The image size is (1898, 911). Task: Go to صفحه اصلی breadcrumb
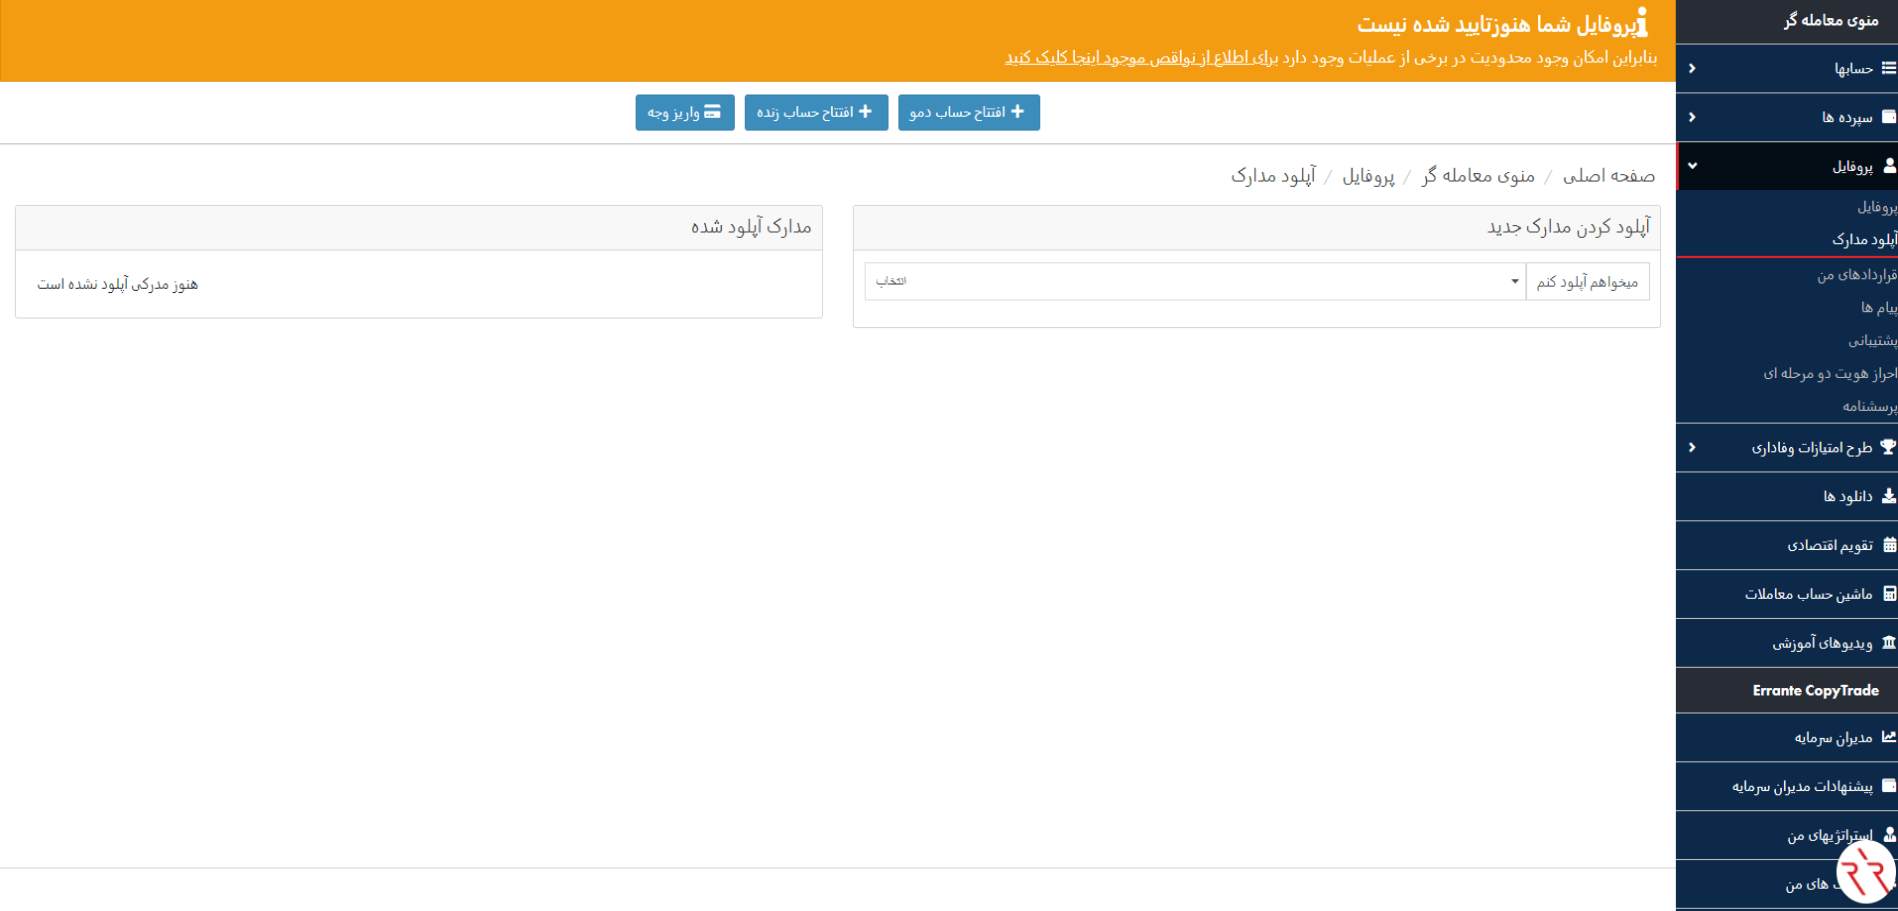click(x=1609, y=176)
